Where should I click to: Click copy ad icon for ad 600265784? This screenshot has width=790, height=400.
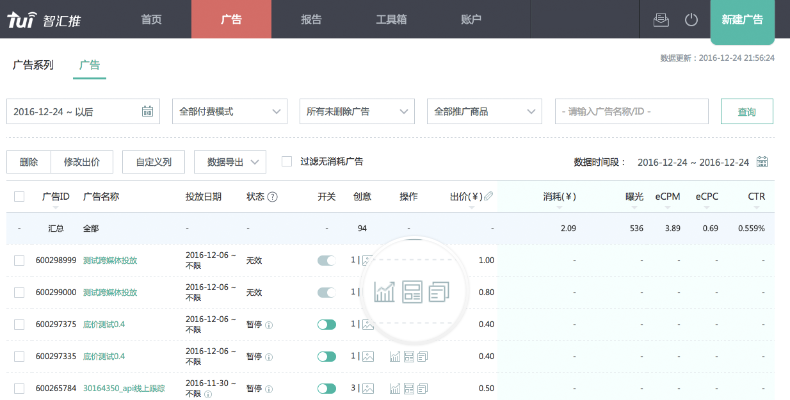(x=423, y=388)
